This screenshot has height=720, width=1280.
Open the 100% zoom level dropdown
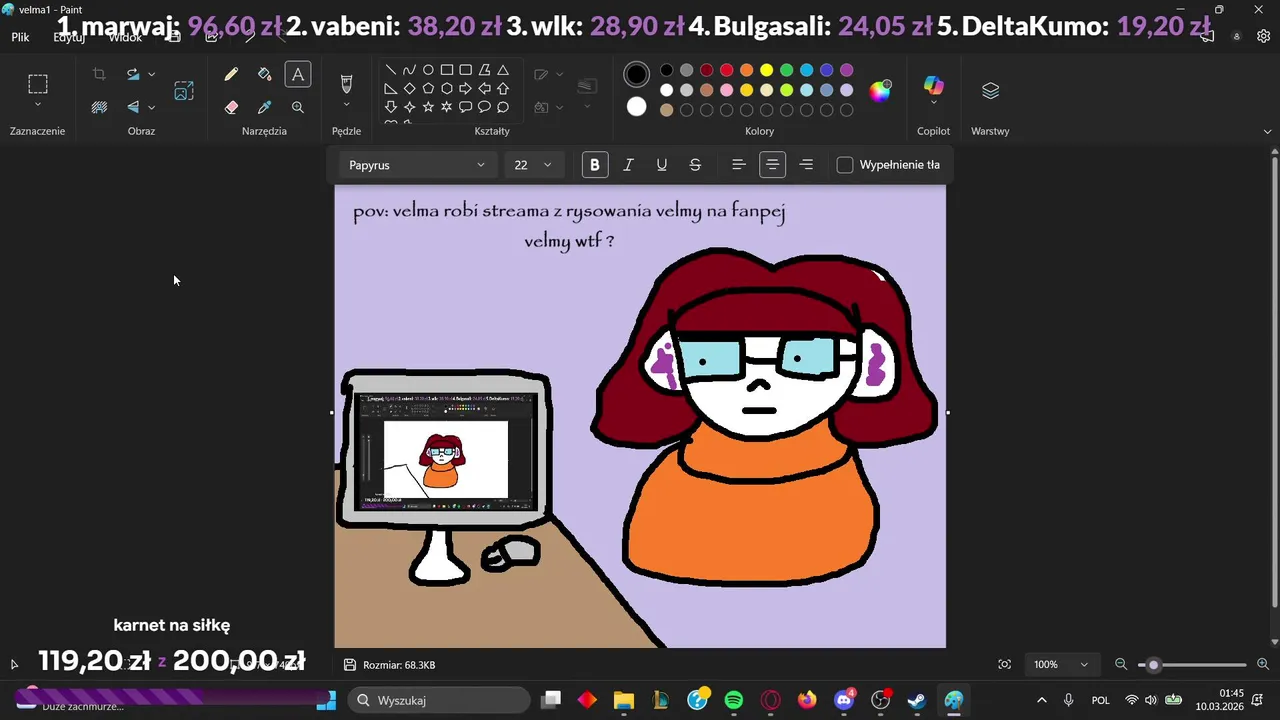pyautogui.click(x=1063, y=665)
